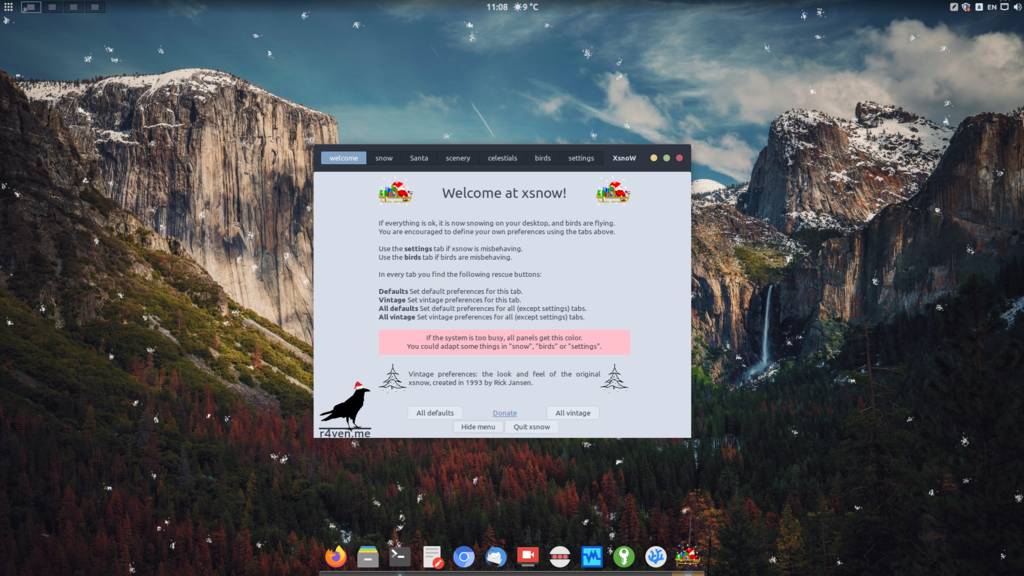Click the pen notes icon in the system tray
This screenshot has width=1024, height=576.
(x=954, y=7)
